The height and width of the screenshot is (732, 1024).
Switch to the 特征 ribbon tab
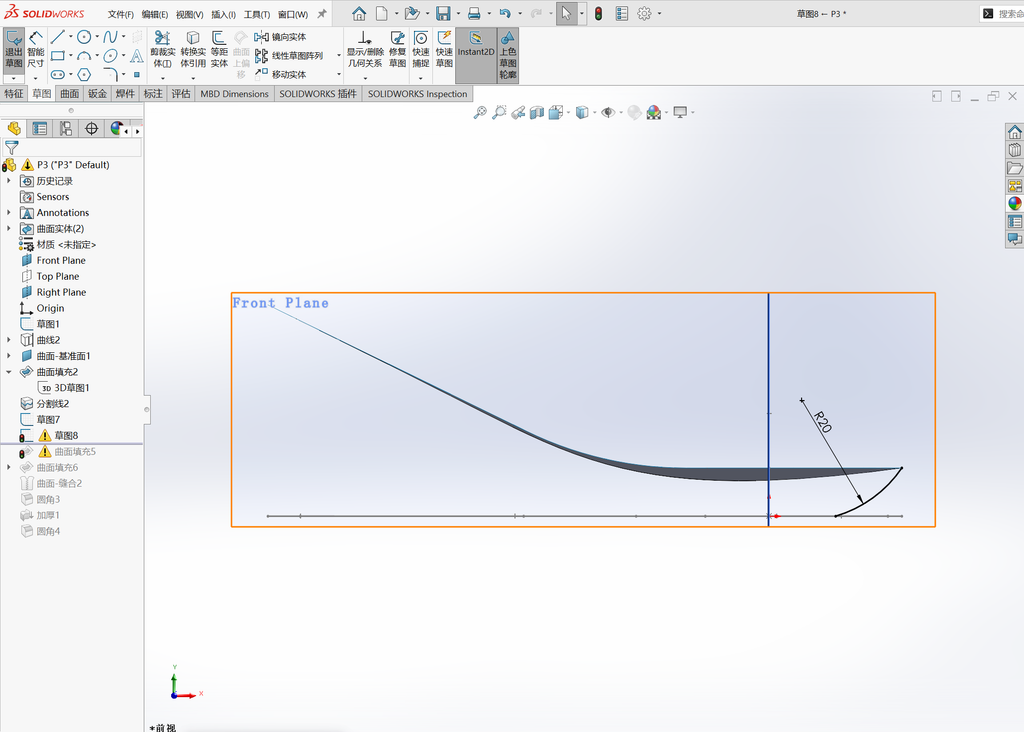point(14,93)
